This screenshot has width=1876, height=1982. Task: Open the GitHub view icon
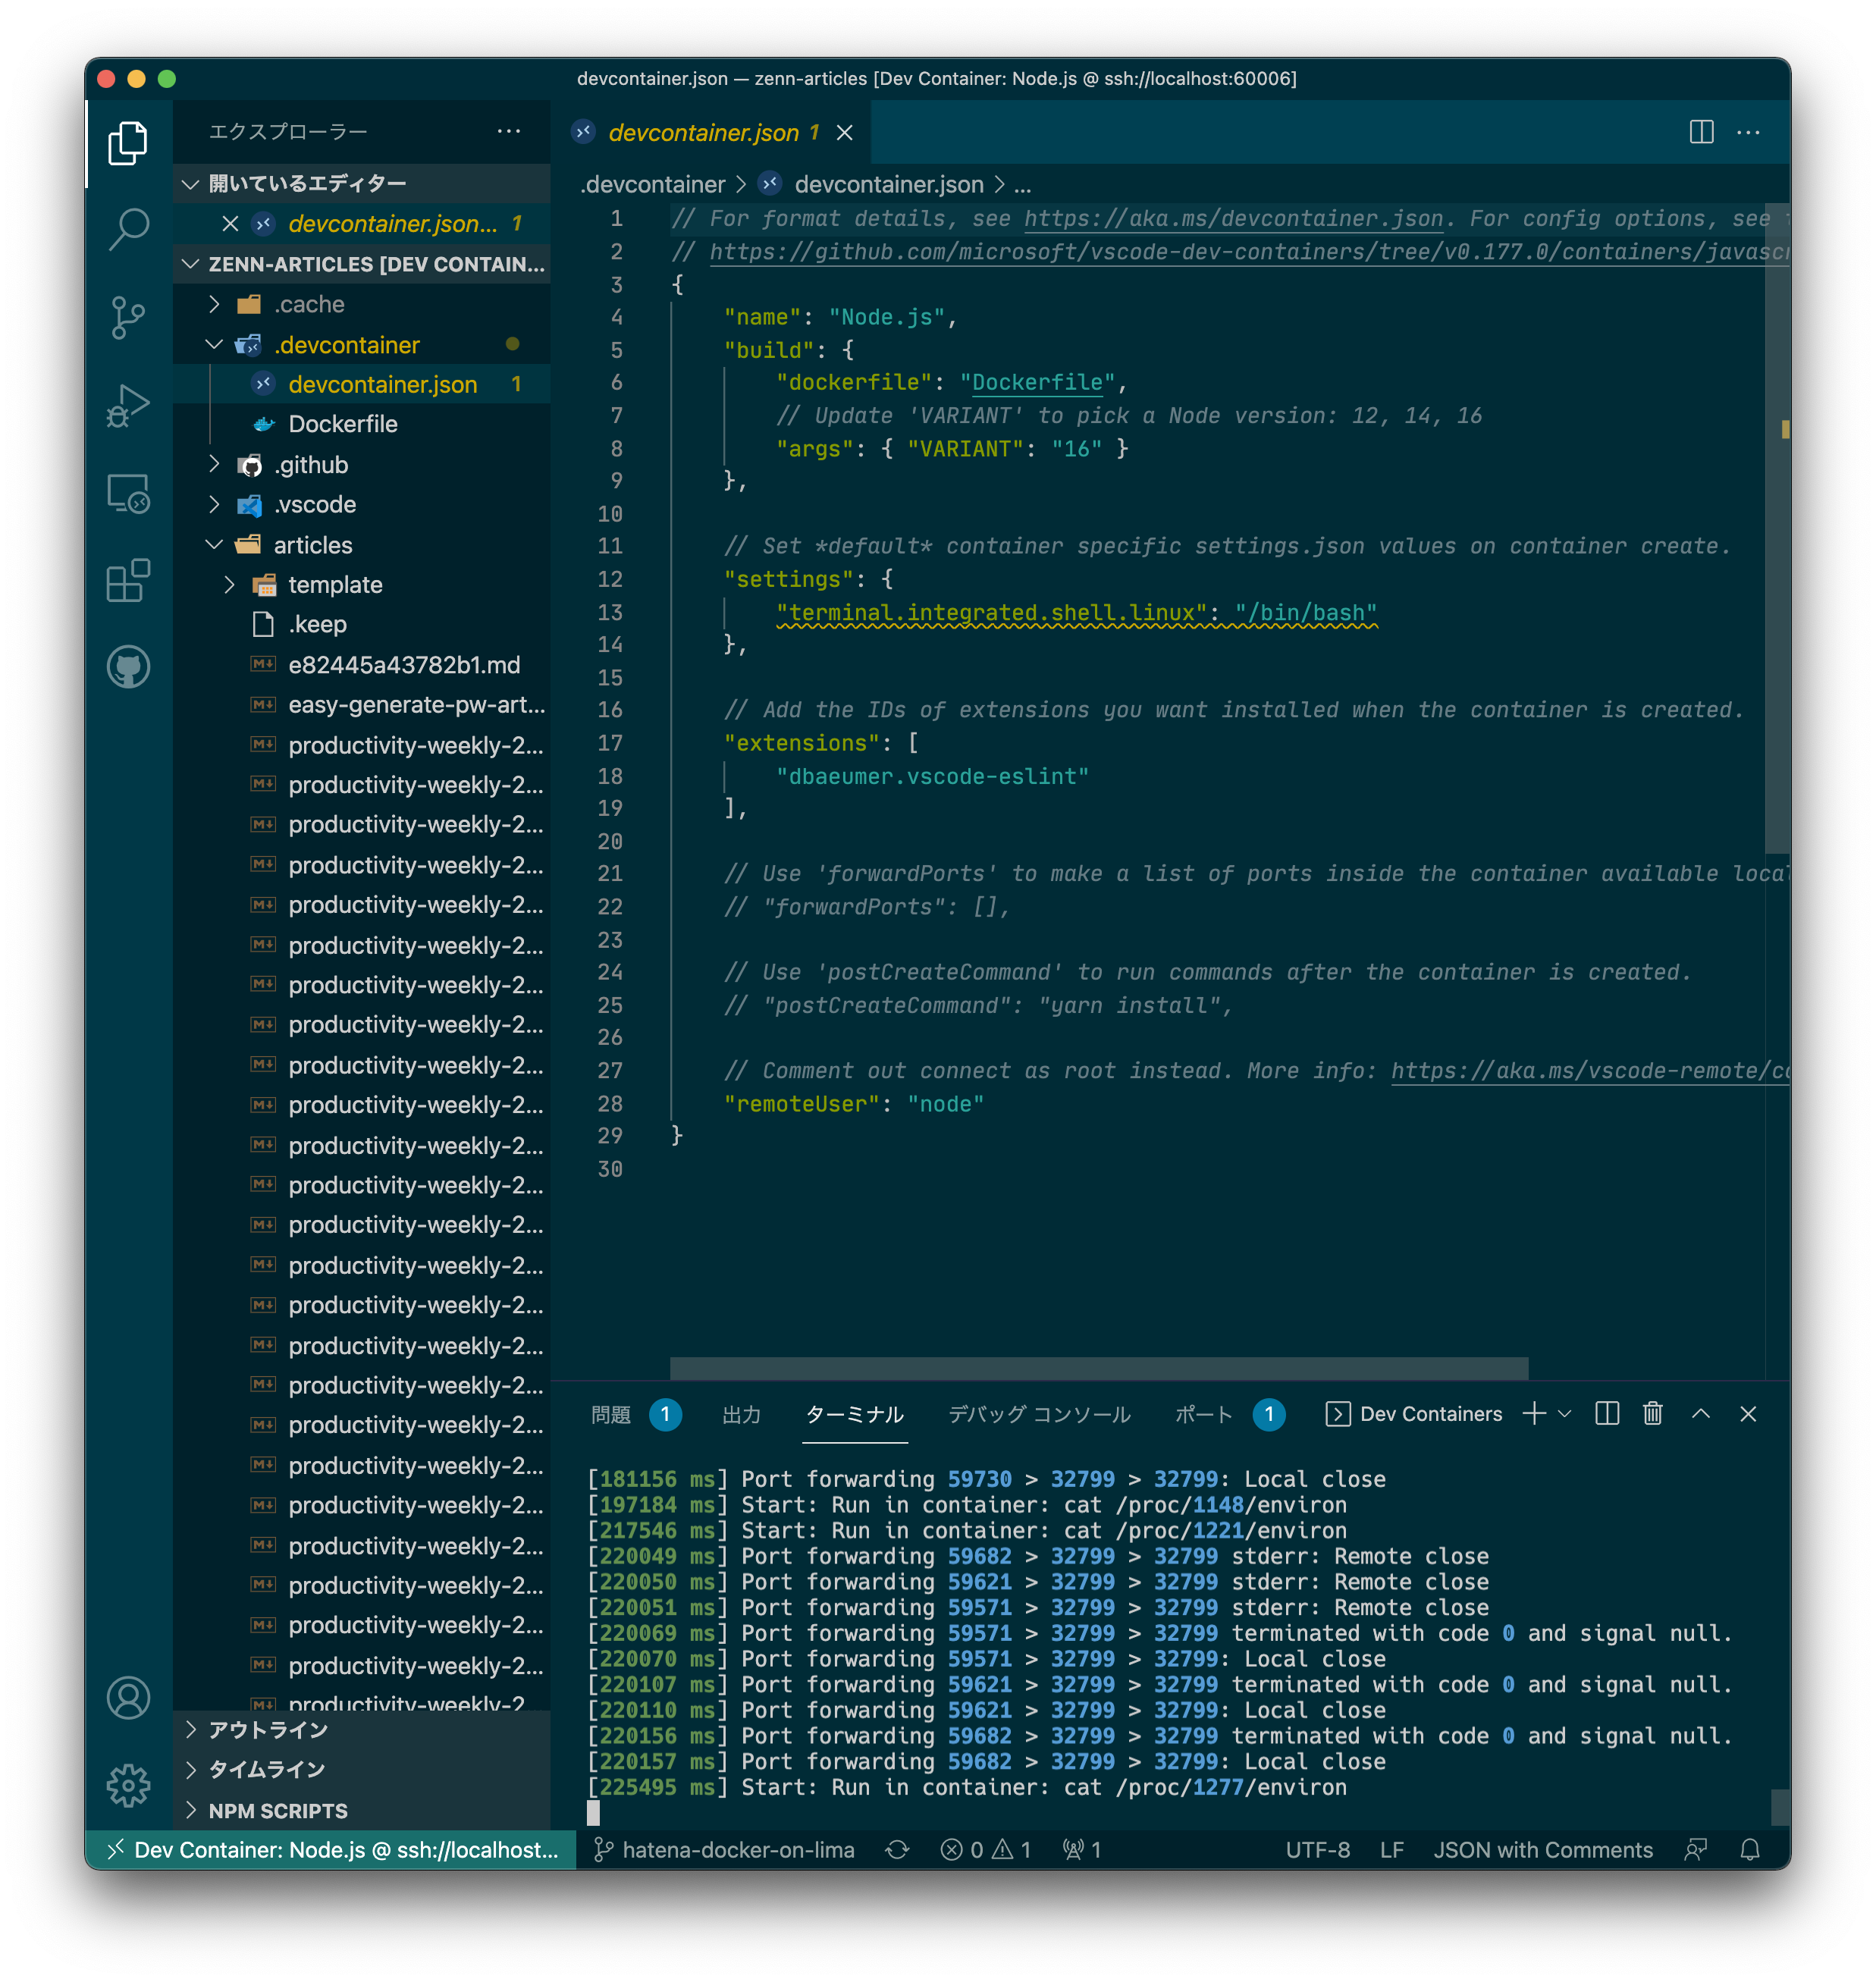coord(128,667)
